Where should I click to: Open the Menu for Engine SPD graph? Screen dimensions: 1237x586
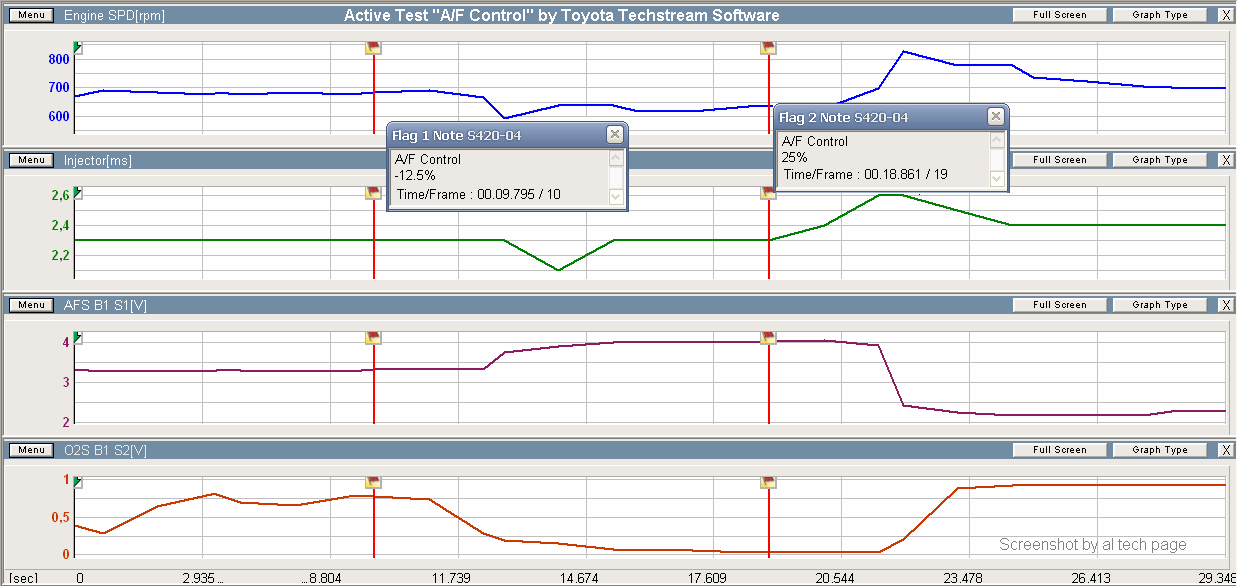(x=32, y=16)
